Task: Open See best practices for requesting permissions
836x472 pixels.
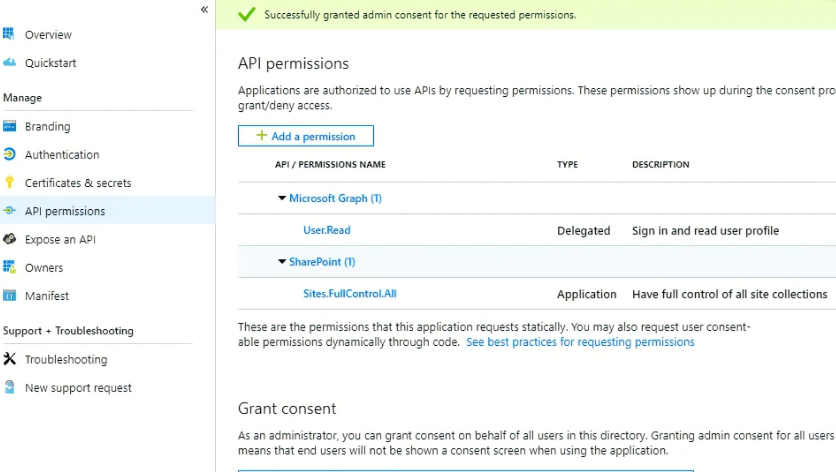Action: tap(580, 342)
